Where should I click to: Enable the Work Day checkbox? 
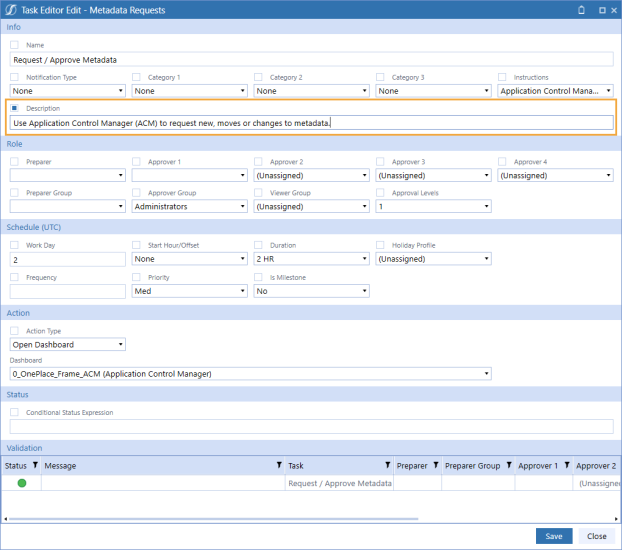(14, 245)
